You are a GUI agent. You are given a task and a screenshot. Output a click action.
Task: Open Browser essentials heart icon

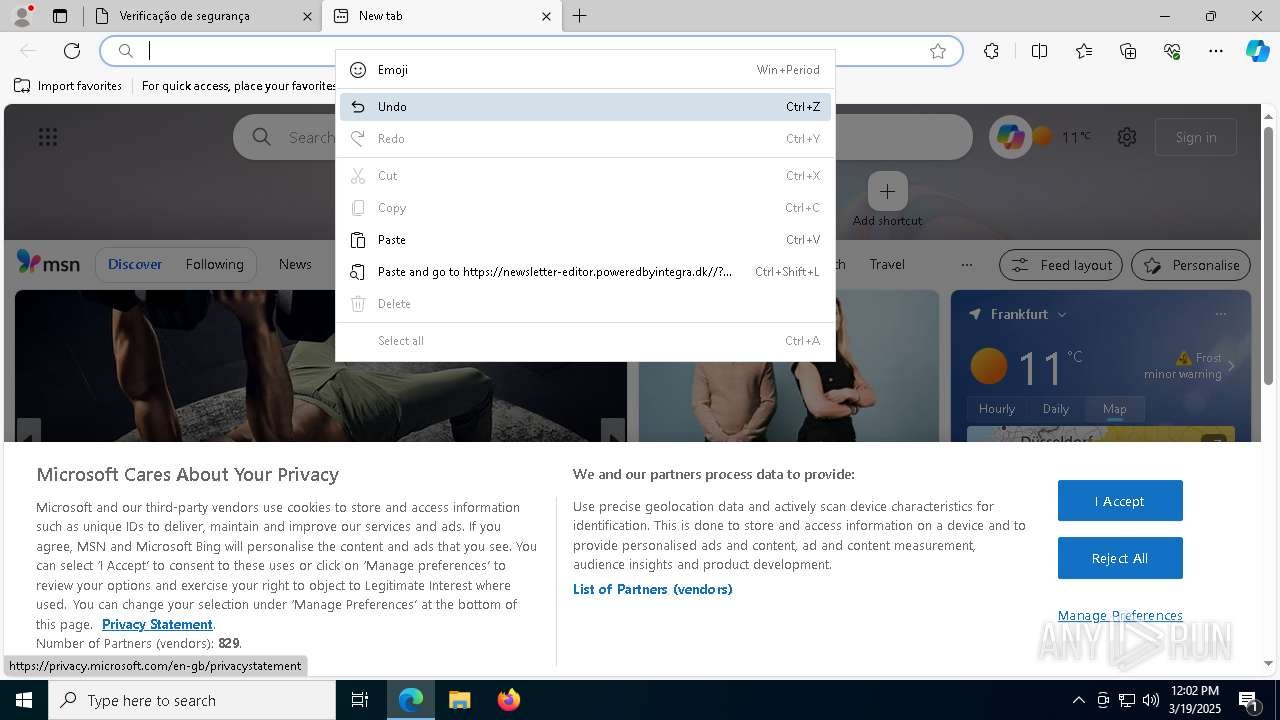coord(1172,51)
